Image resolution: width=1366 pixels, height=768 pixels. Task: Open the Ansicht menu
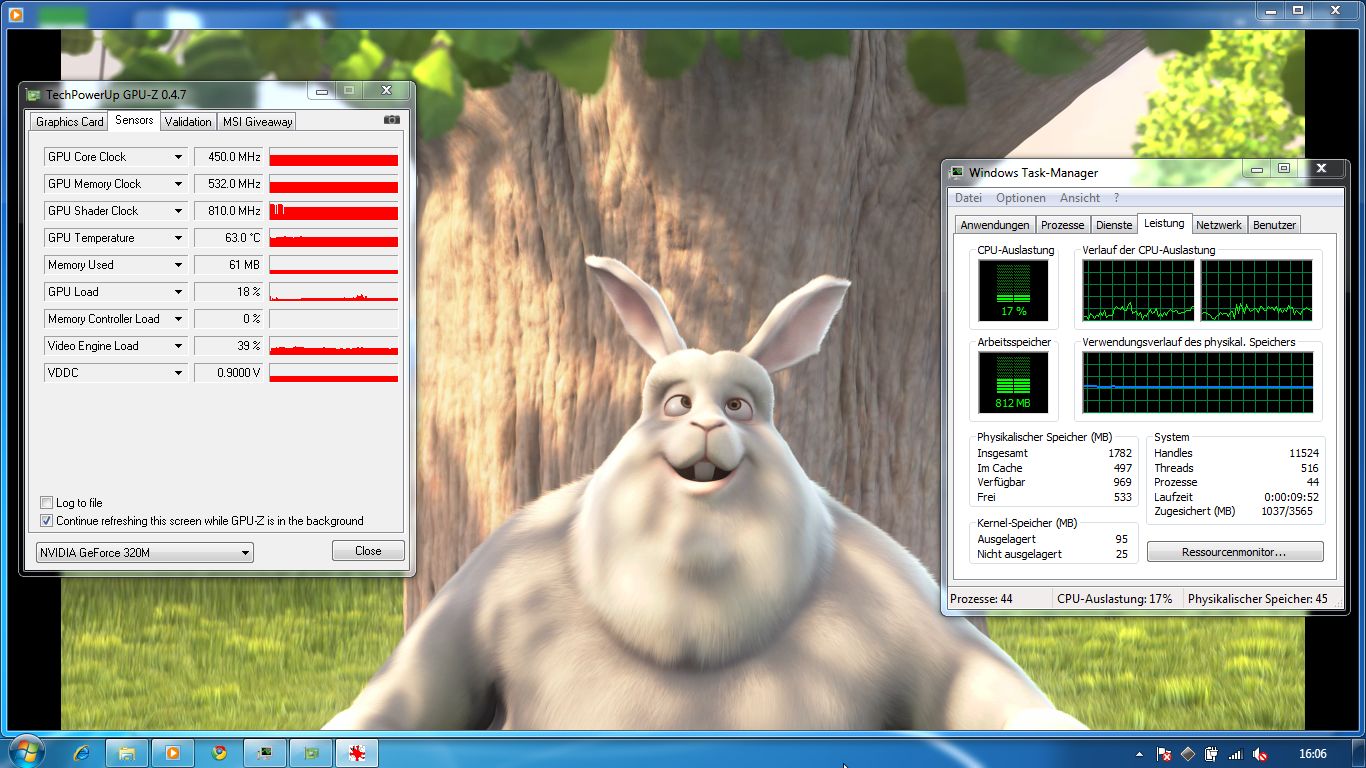tap(1080, 198)
